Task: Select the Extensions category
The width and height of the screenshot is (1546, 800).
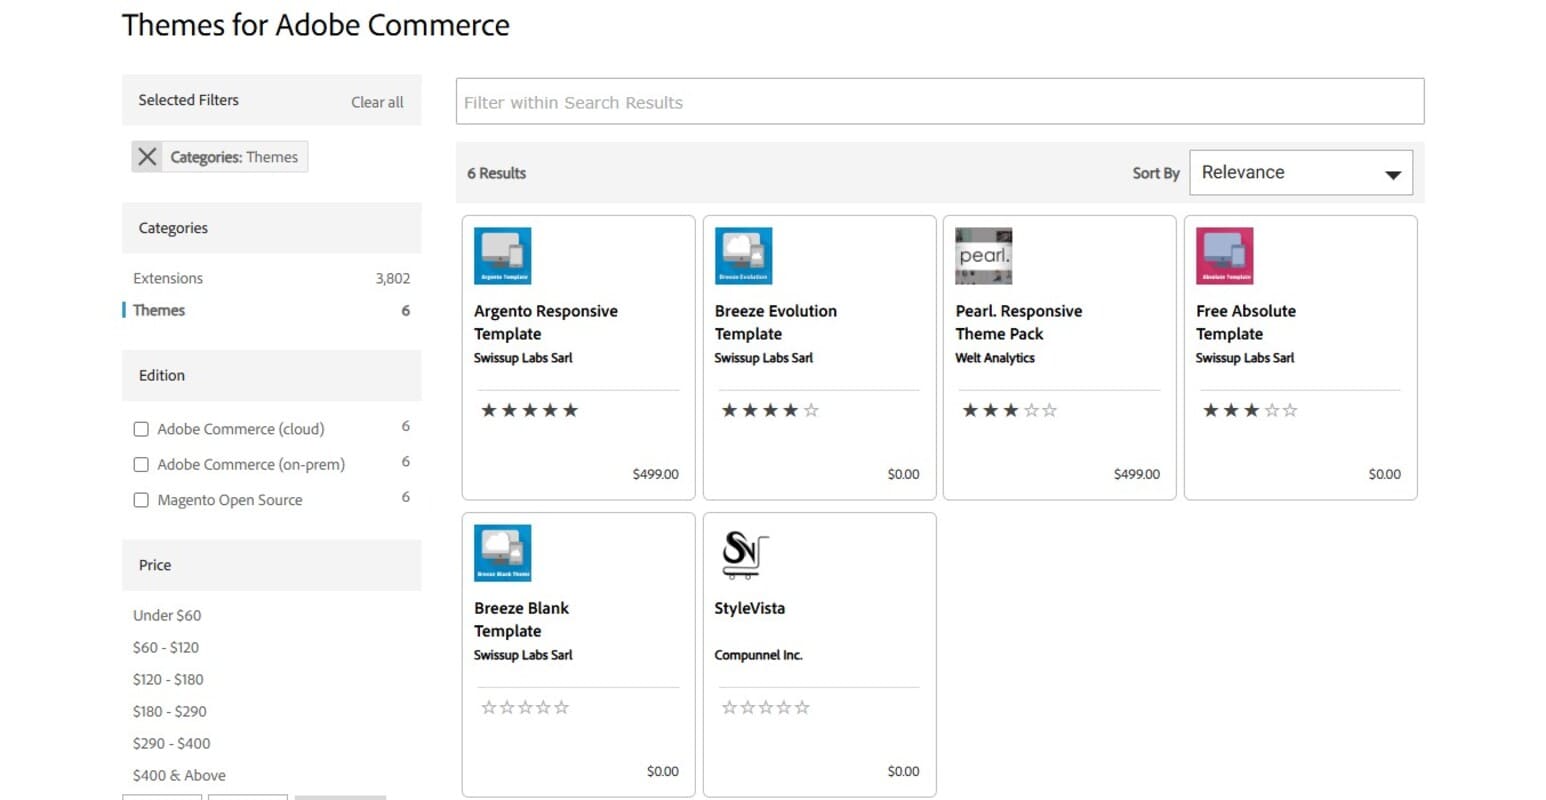Action: (167, 278)
